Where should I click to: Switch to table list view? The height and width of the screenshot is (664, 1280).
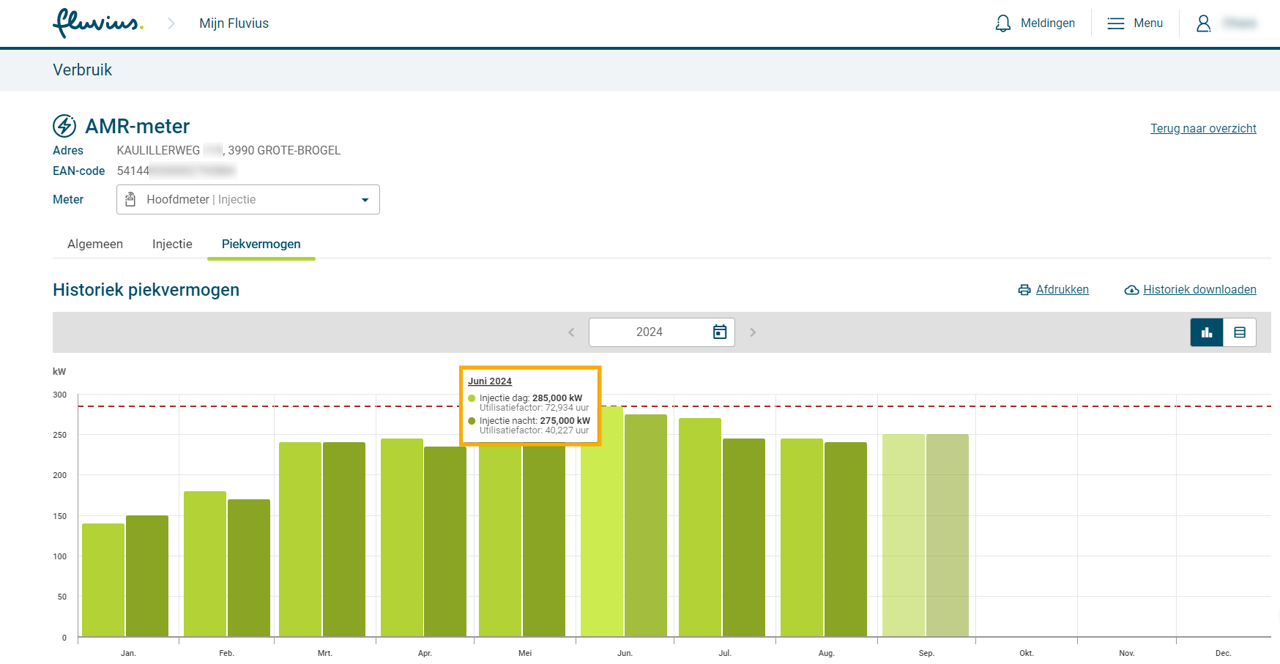[x=1239, y=332]
